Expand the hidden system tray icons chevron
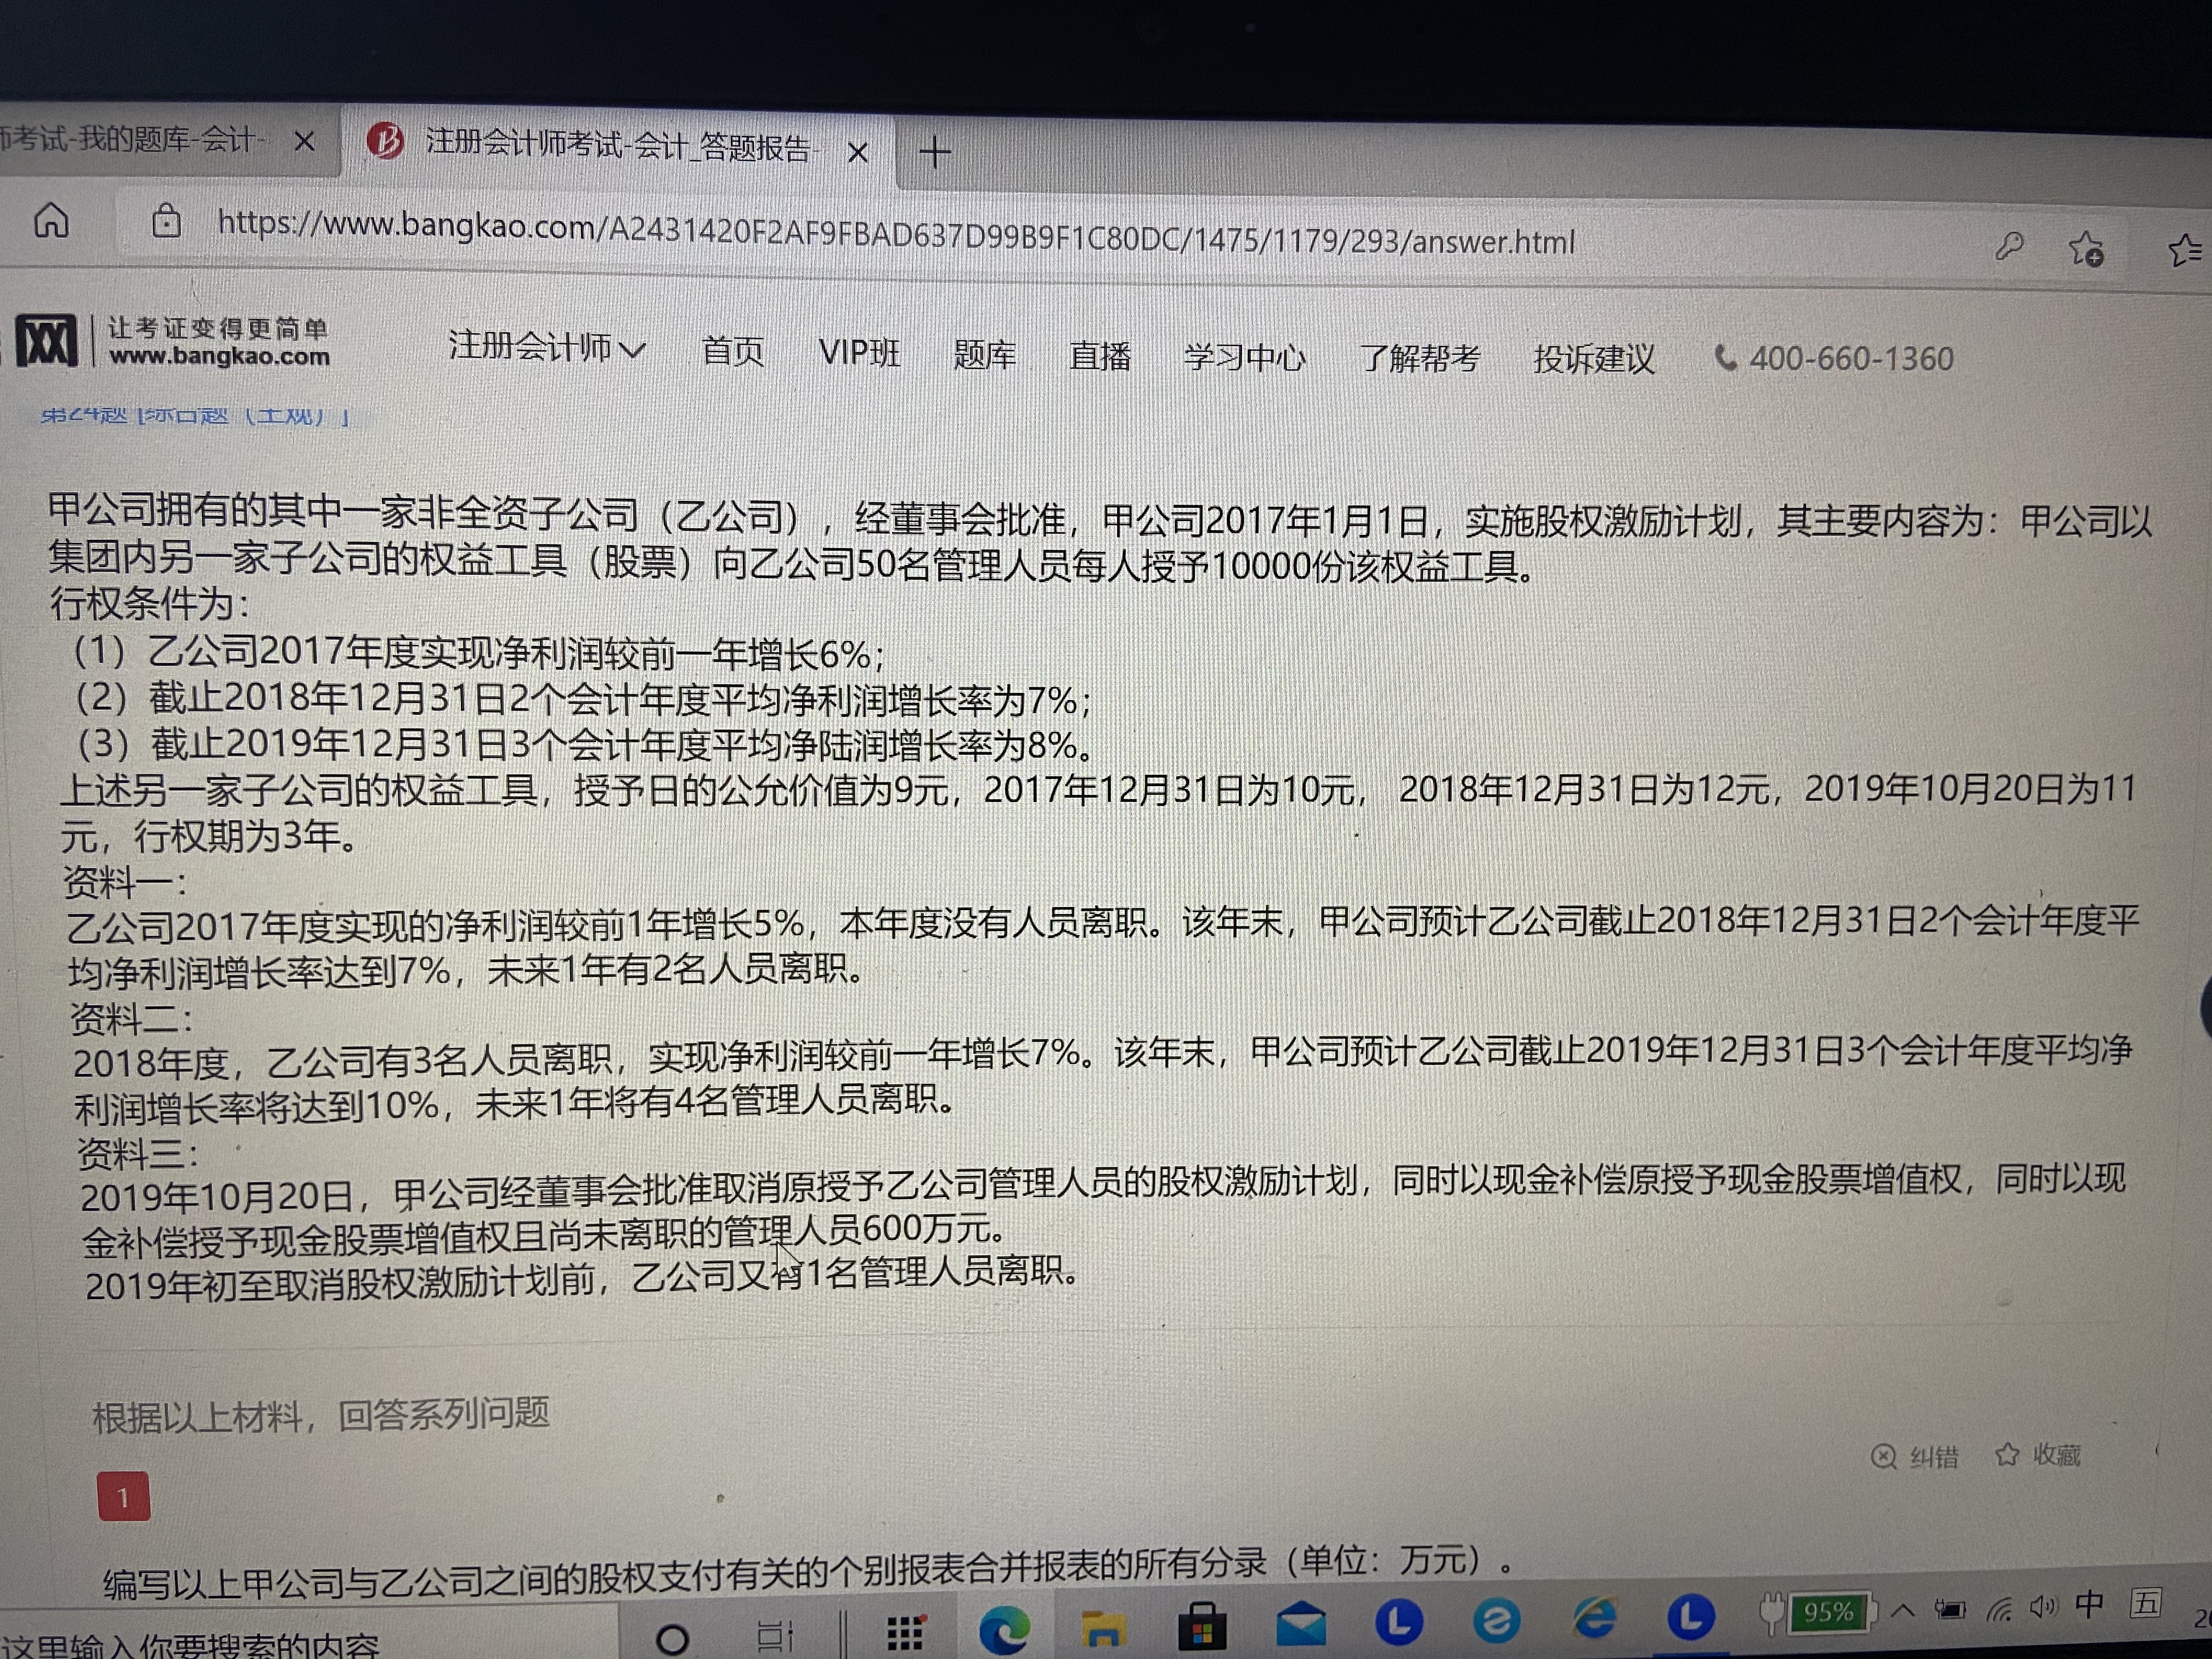Screen dimensions: 2212x1659 [x=1903, y=1611]
